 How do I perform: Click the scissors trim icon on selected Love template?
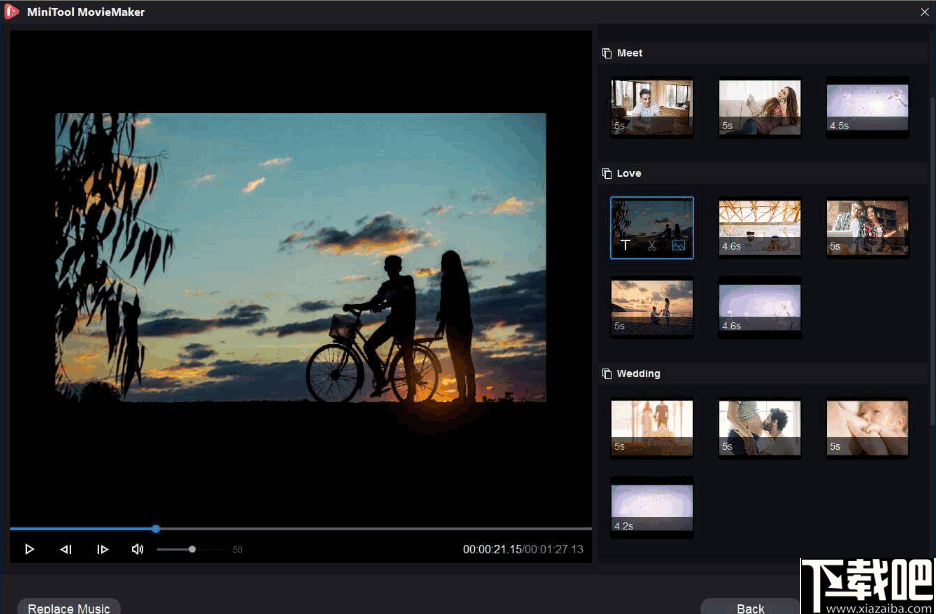[652, 245]
